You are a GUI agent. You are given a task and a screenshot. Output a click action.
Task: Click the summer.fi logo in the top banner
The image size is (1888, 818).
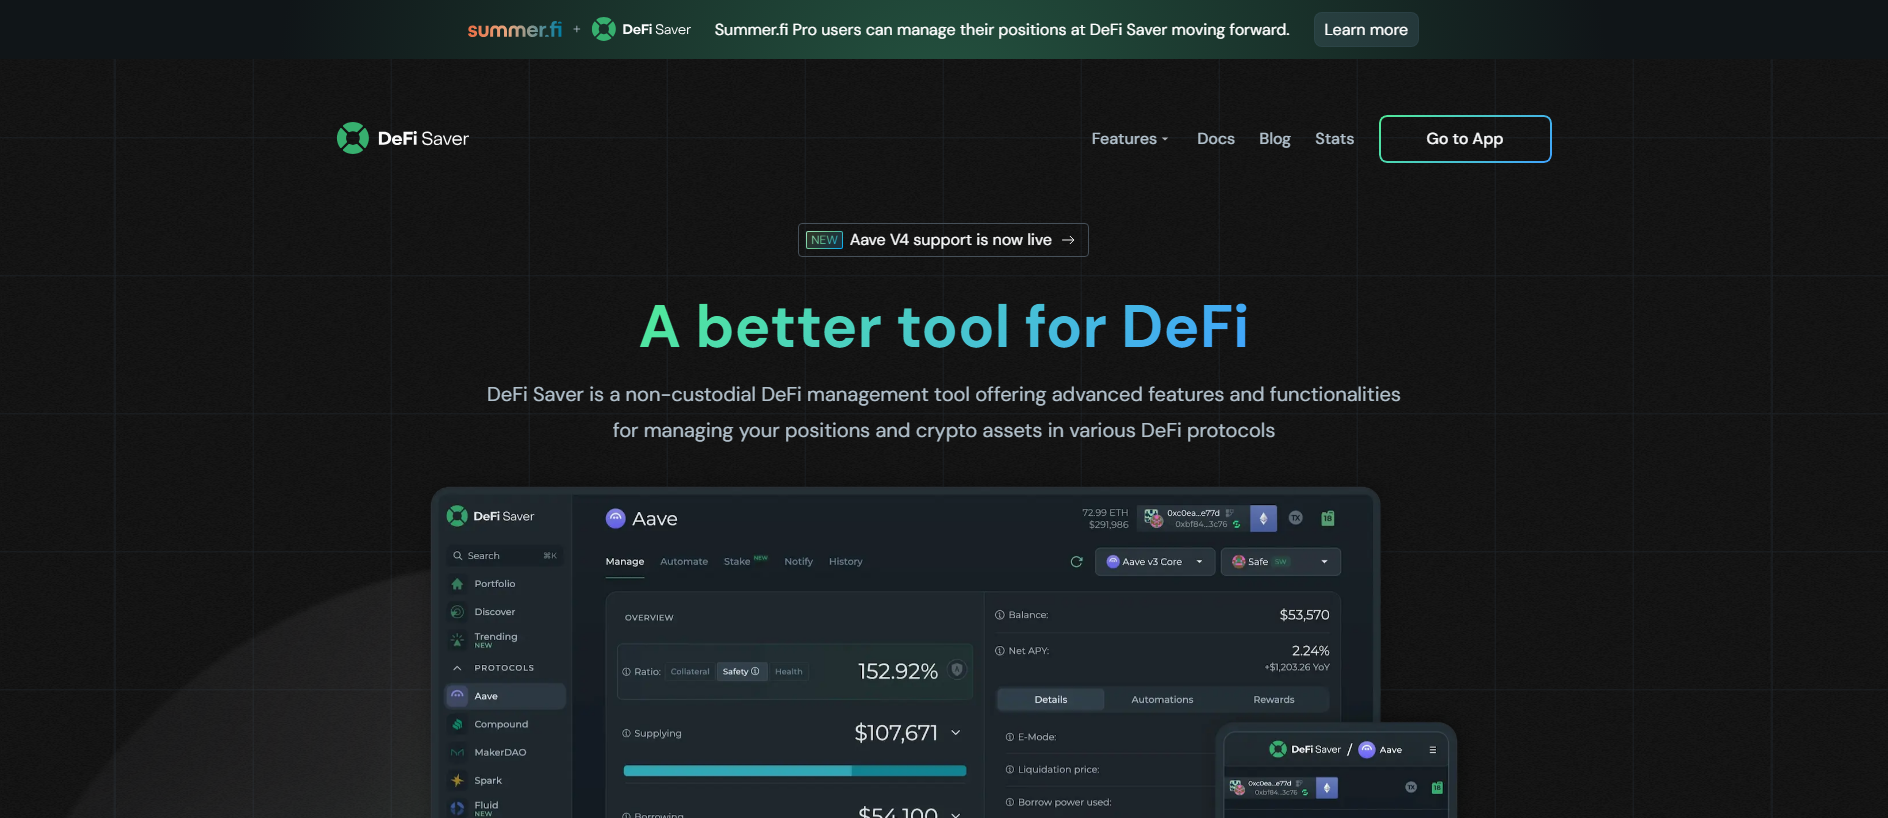point(514,30)
